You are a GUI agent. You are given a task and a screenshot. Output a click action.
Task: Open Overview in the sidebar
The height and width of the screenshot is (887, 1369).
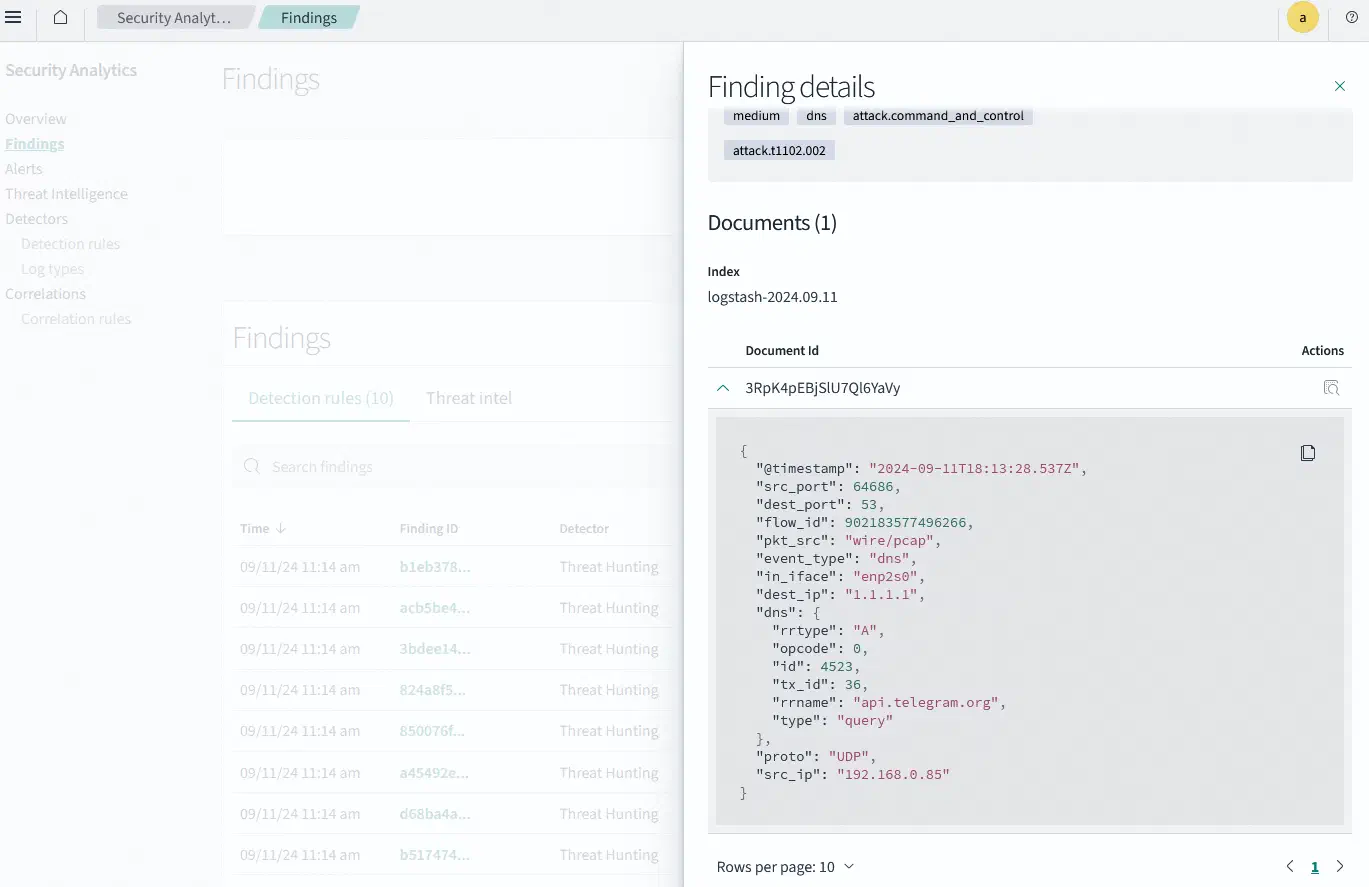point(36,119)
